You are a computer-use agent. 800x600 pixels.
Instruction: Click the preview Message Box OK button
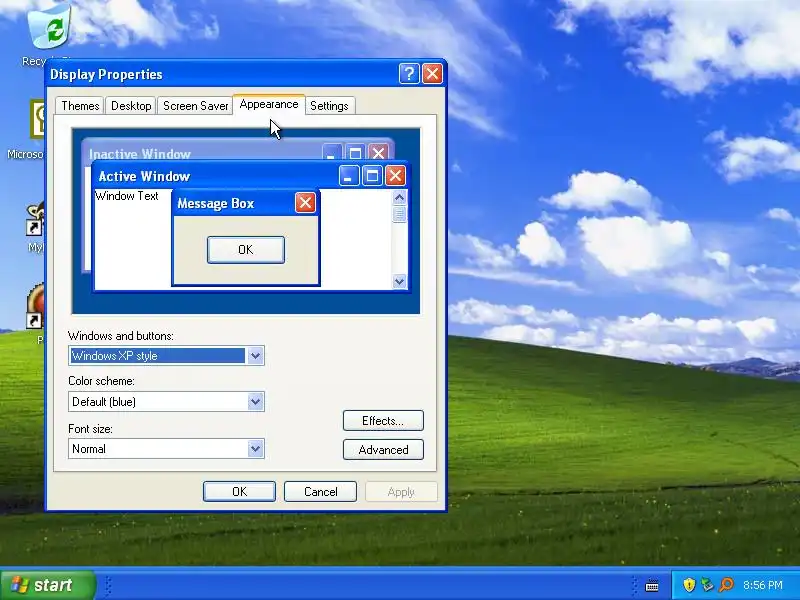tap(246, 249)
